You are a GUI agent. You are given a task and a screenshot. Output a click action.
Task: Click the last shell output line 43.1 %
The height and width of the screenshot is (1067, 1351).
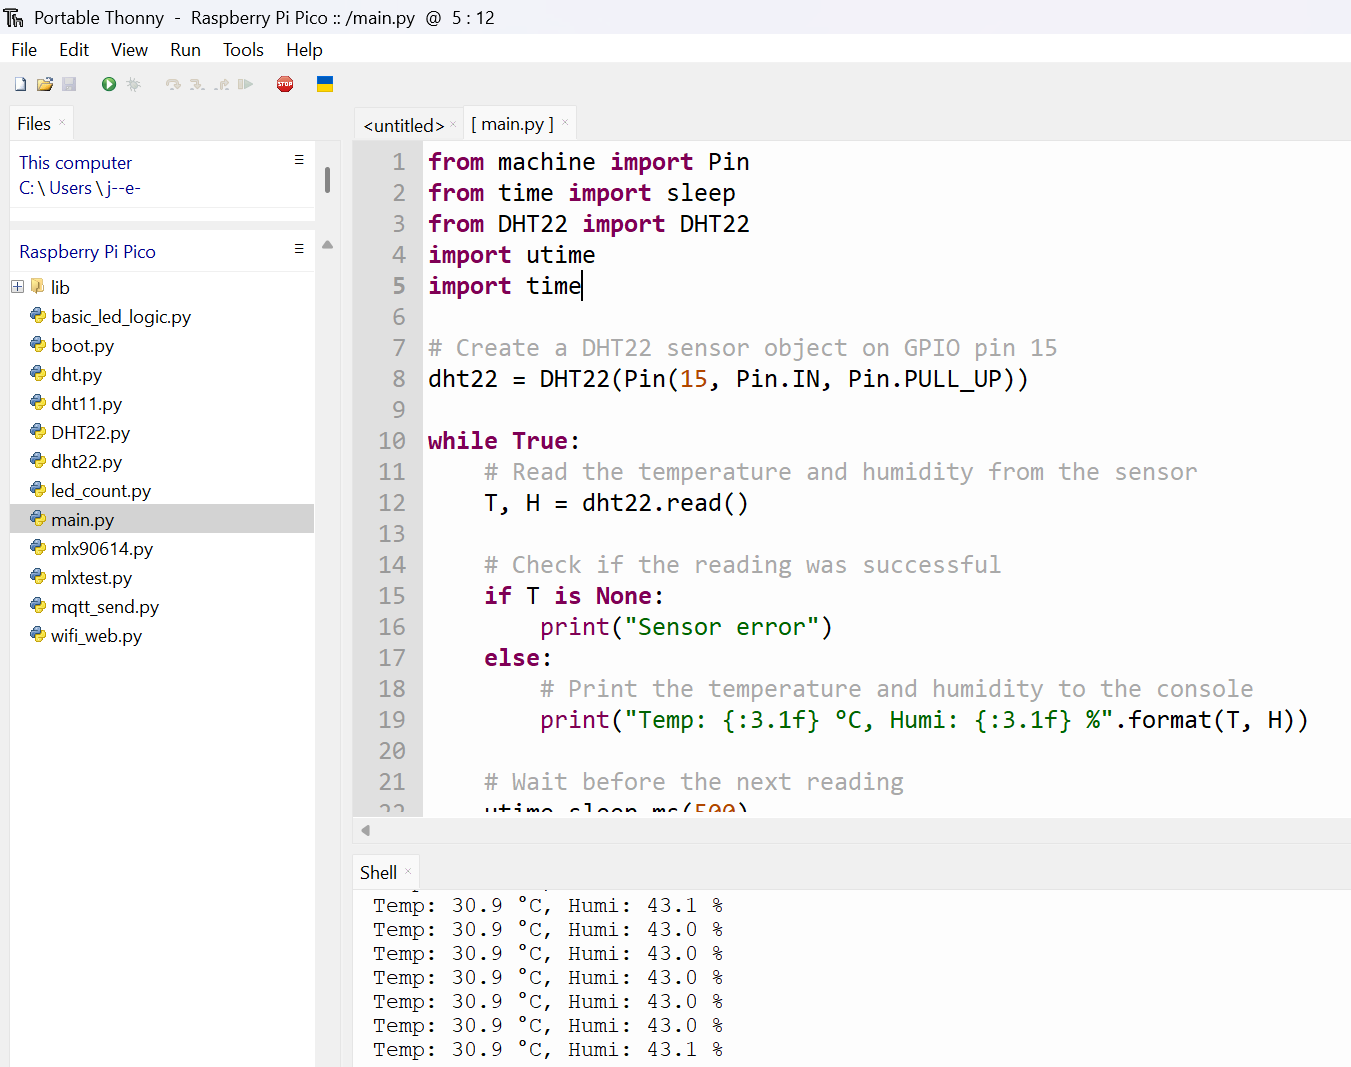[x=548, y=1050]
